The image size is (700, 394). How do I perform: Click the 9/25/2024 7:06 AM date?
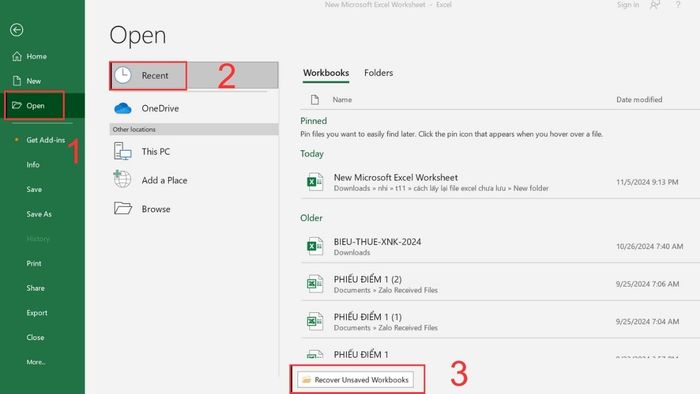point(648,284)
